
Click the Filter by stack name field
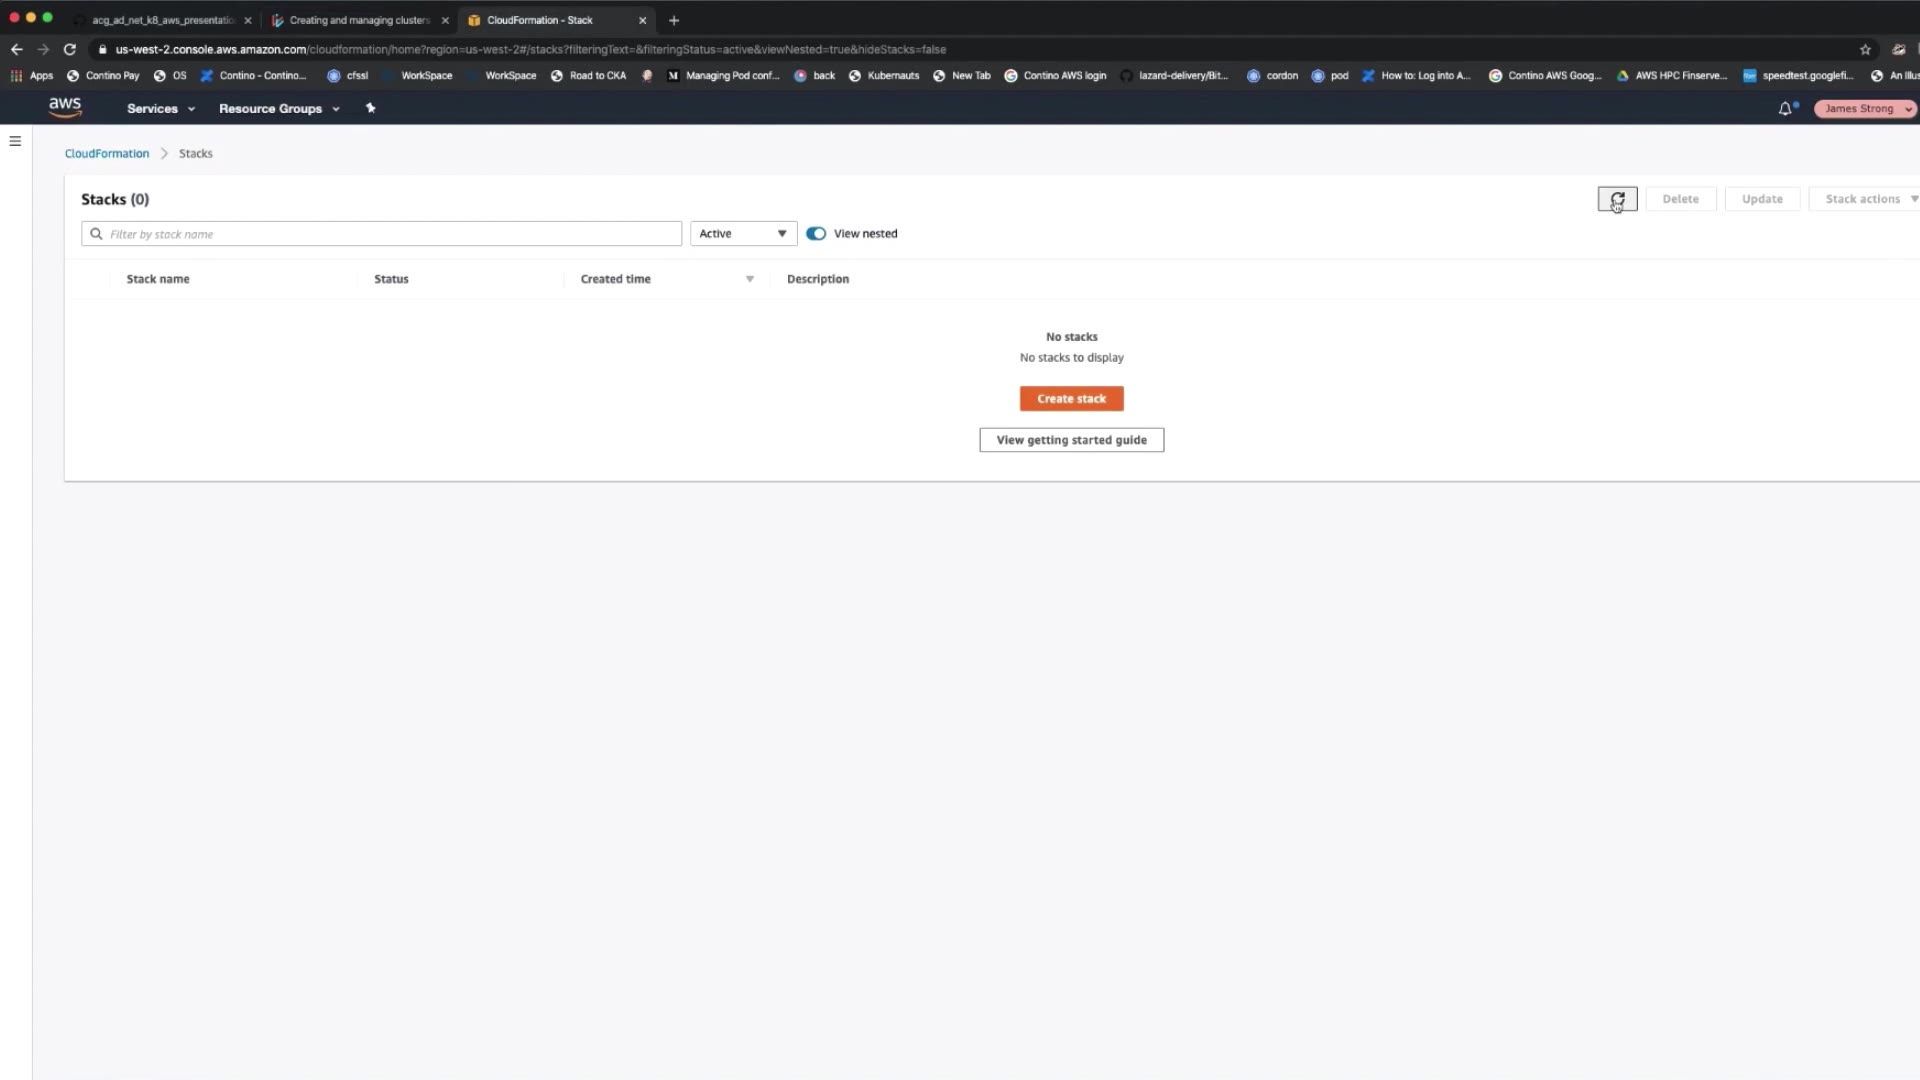click(x=390, y=234)
